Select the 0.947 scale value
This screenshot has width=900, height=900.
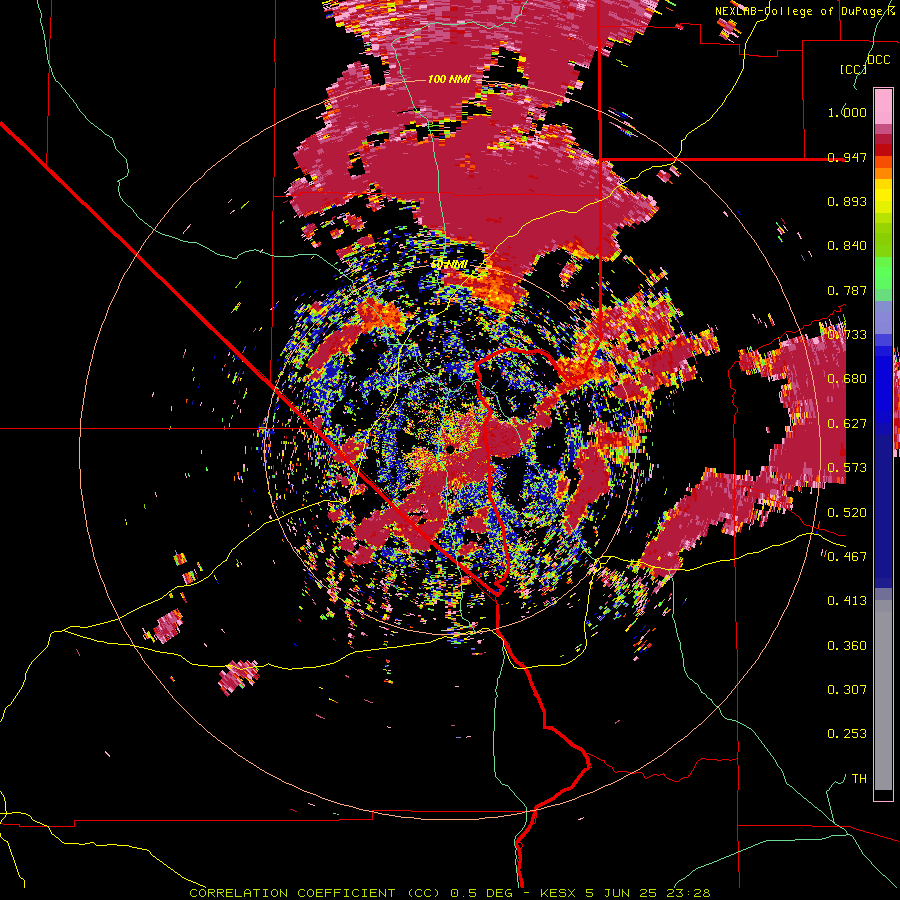(847, 157)
